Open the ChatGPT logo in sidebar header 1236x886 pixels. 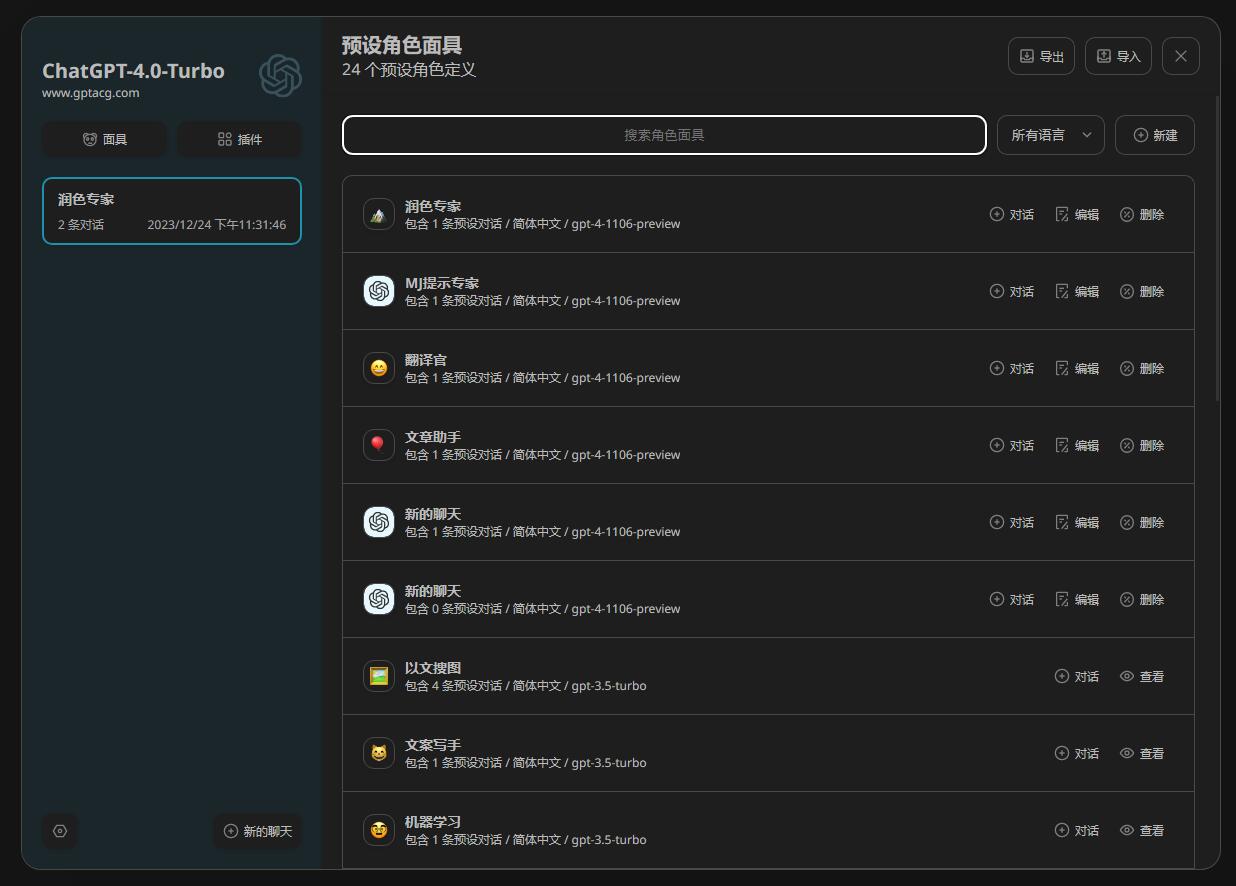point(280,76)
